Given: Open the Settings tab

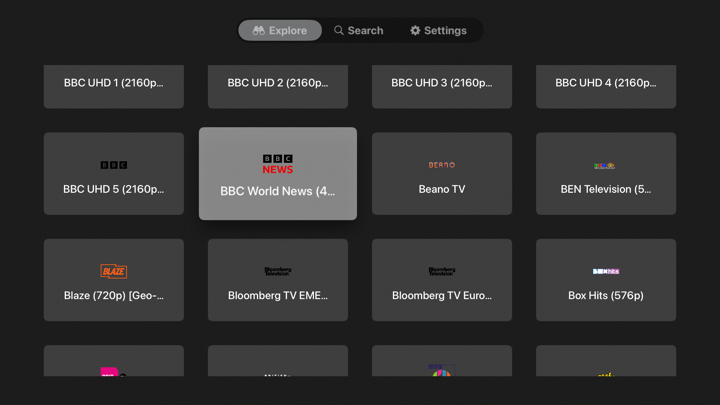Looking at the screenshot, I should 439,30.
